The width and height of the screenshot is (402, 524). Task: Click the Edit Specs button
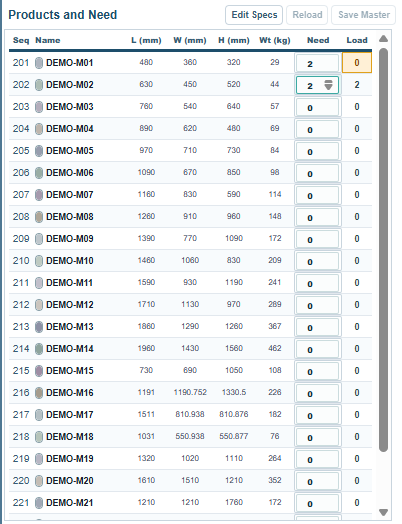[254, 15]
